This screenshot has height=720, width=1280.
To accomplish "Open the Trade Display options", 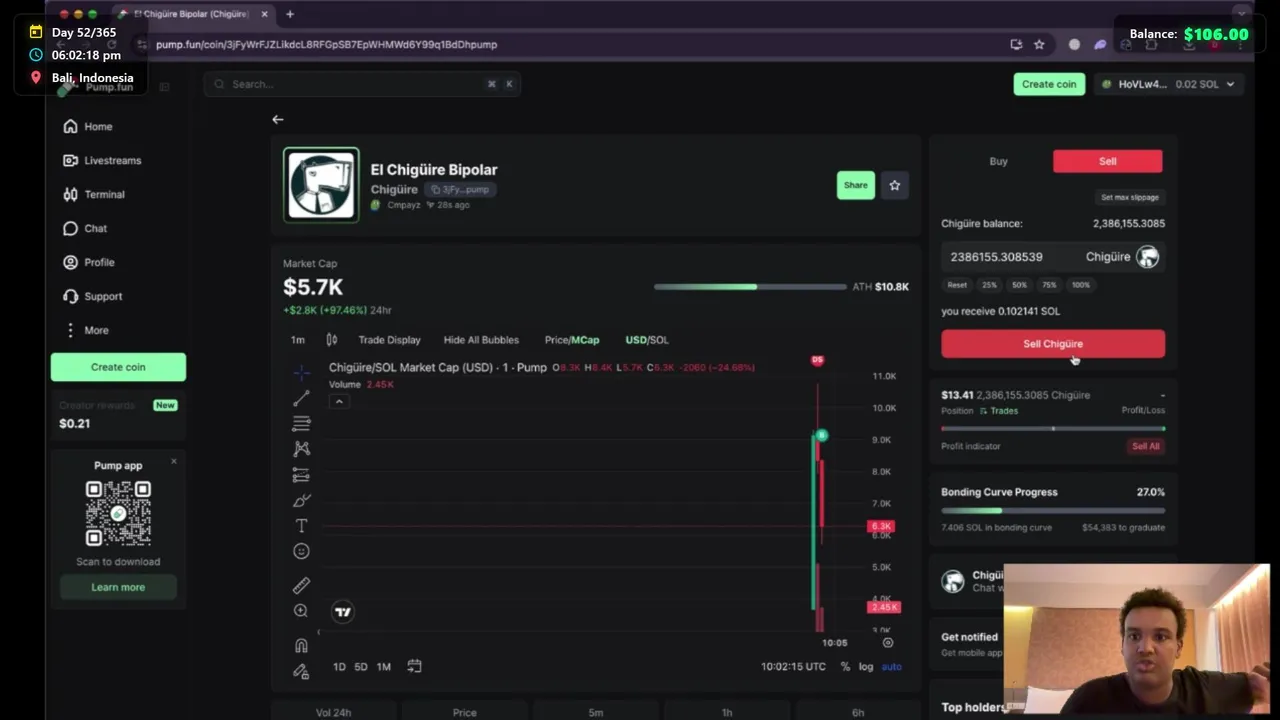I will [x=389, y=340].
